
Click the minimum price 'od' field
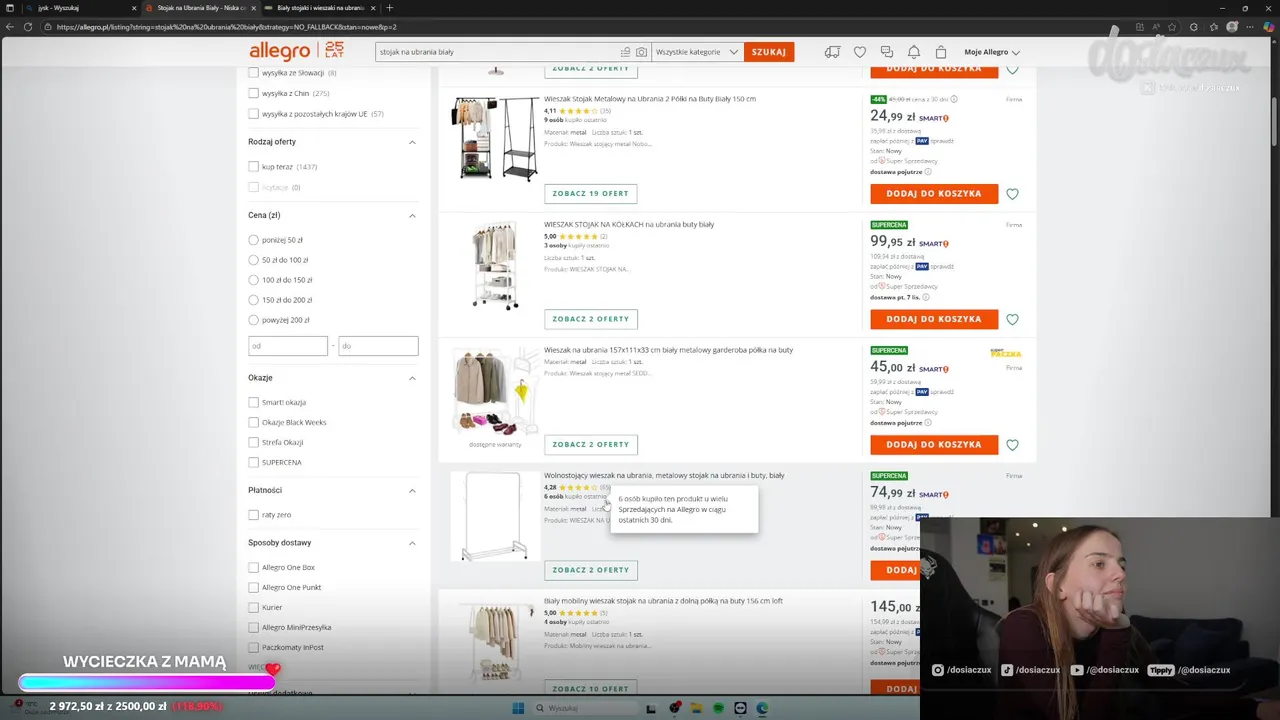tap(288, 346)
